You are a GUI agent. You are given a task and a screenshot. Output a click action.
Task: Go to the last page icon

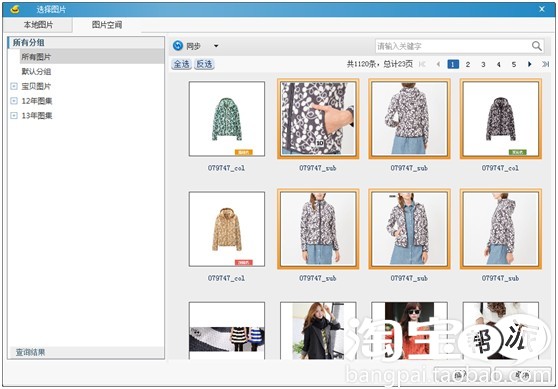click(x=545, y=64)
